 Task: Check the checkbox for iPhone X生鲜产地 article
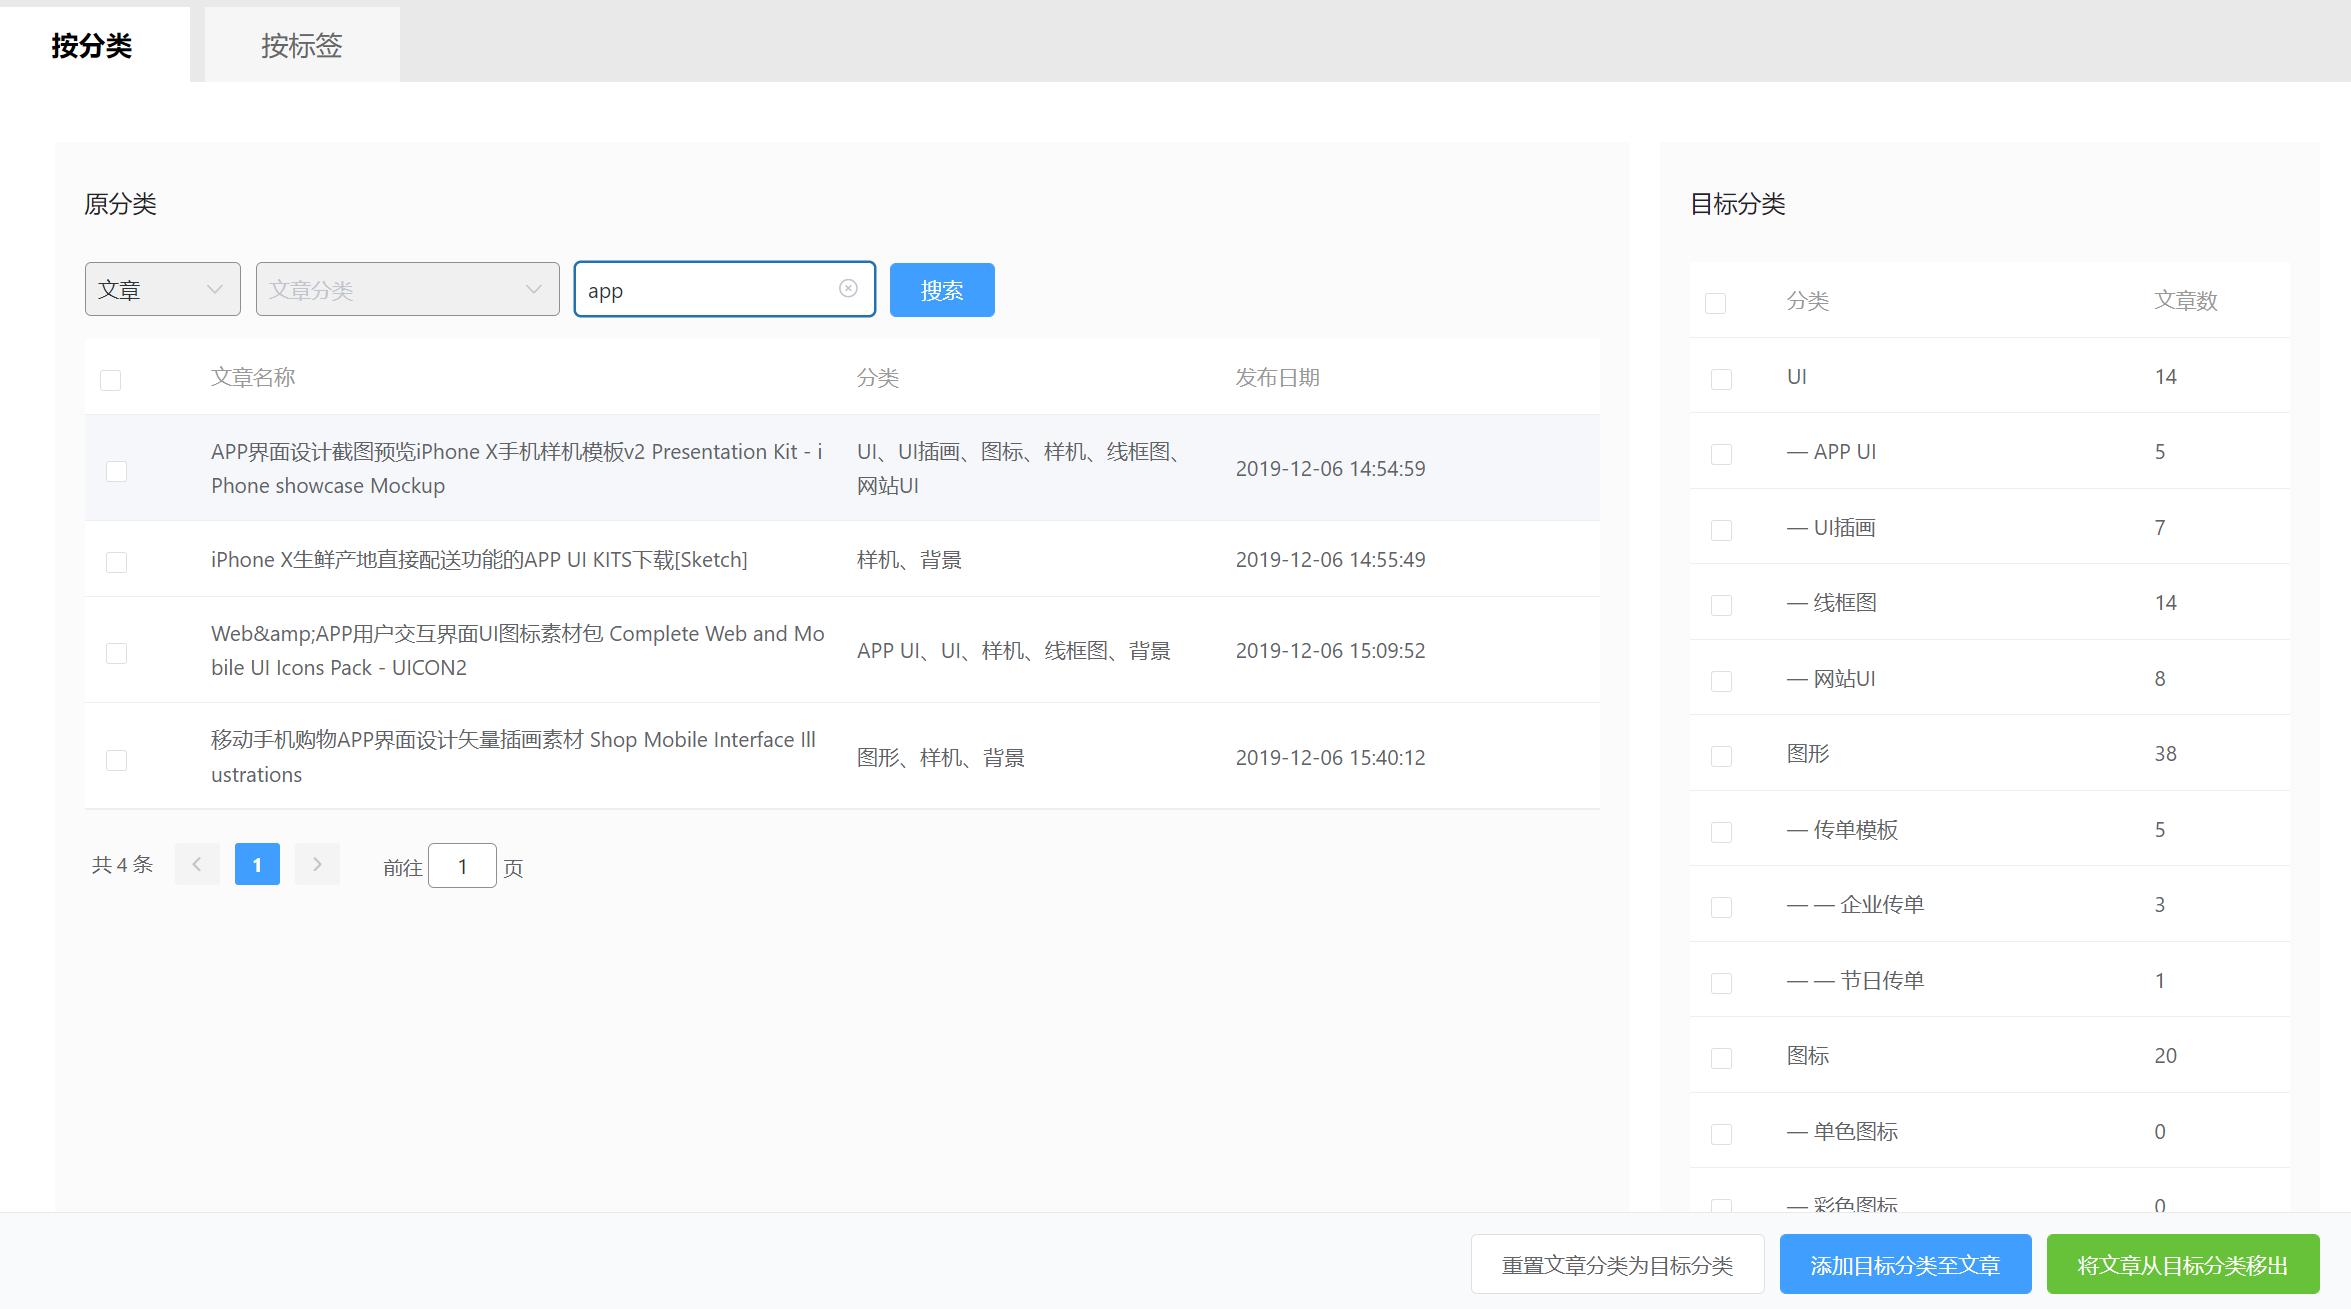[117, 561]
